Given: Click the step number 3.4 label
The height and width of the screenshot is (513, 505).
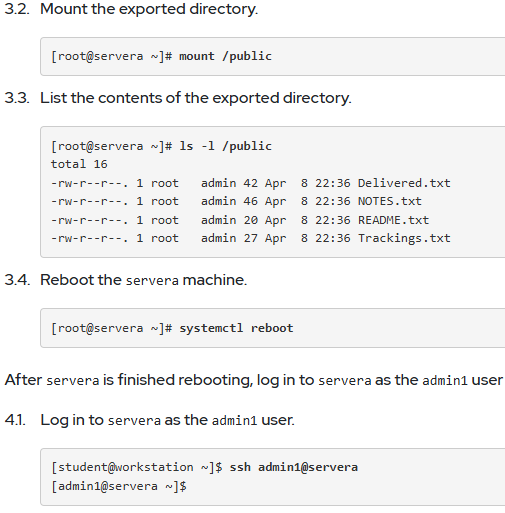Looking at the screenshot, I should tap(17, 280).
